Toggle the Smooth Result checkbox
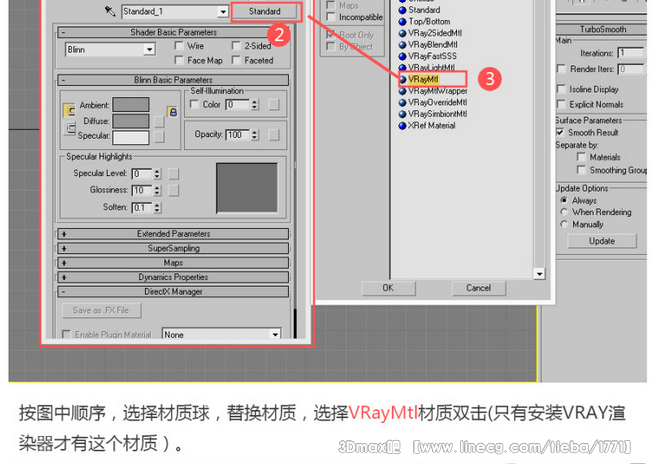 pyautogui.click(x=561, y=133)
